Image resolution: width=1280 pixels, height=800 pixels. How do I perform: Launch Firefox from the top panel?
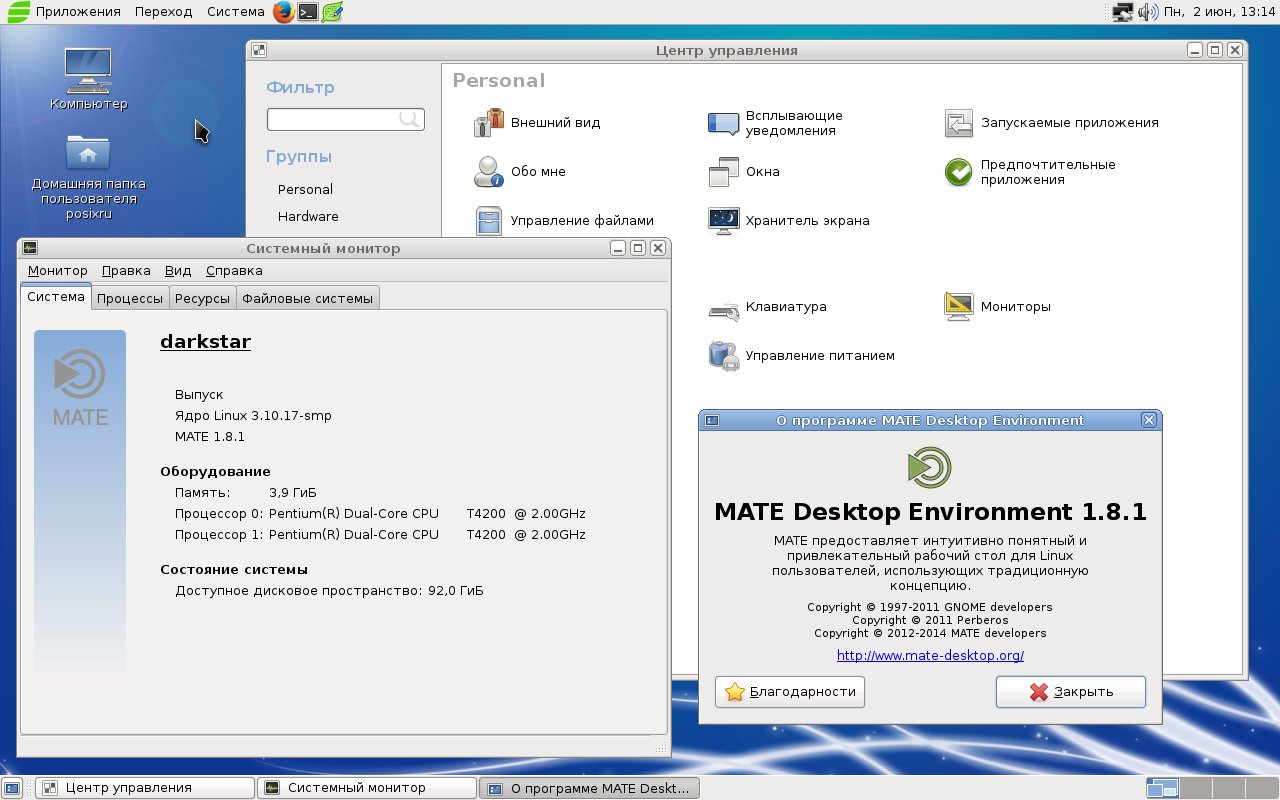283,12
